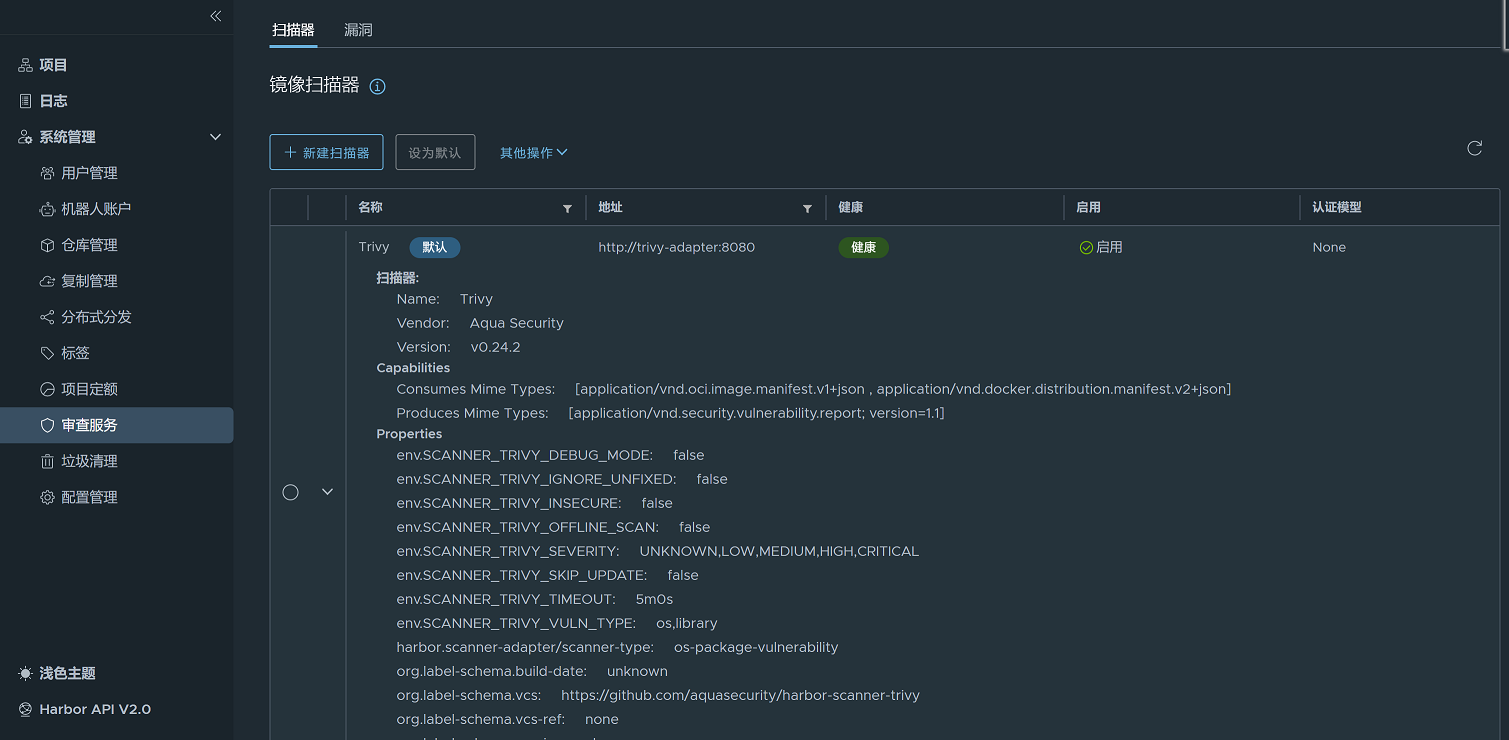Open the Harbor API V2.0 link
The height and width of the screenshot is (740, 1509).
(x=94, y=709)
